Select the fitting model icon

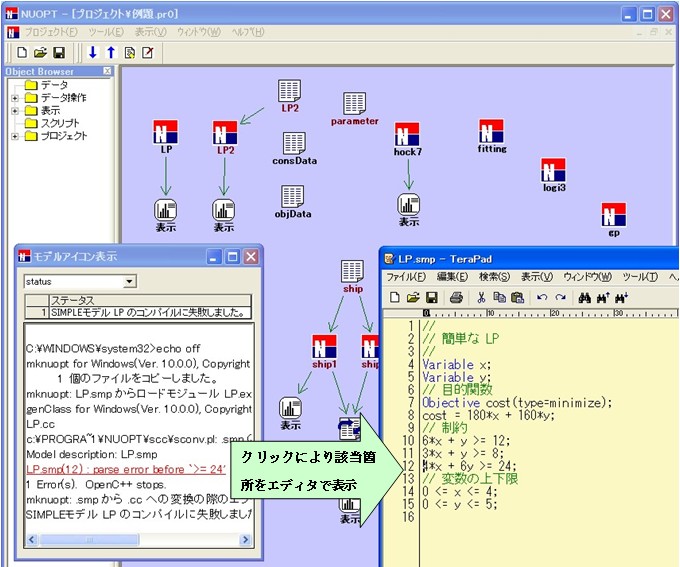(x=491, y=131)
